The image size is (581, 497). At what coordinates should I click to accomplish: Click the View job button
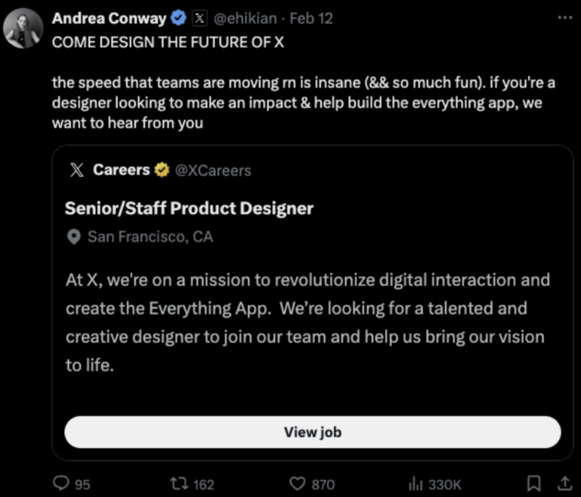pyautogui.click(x=312, y=432)
